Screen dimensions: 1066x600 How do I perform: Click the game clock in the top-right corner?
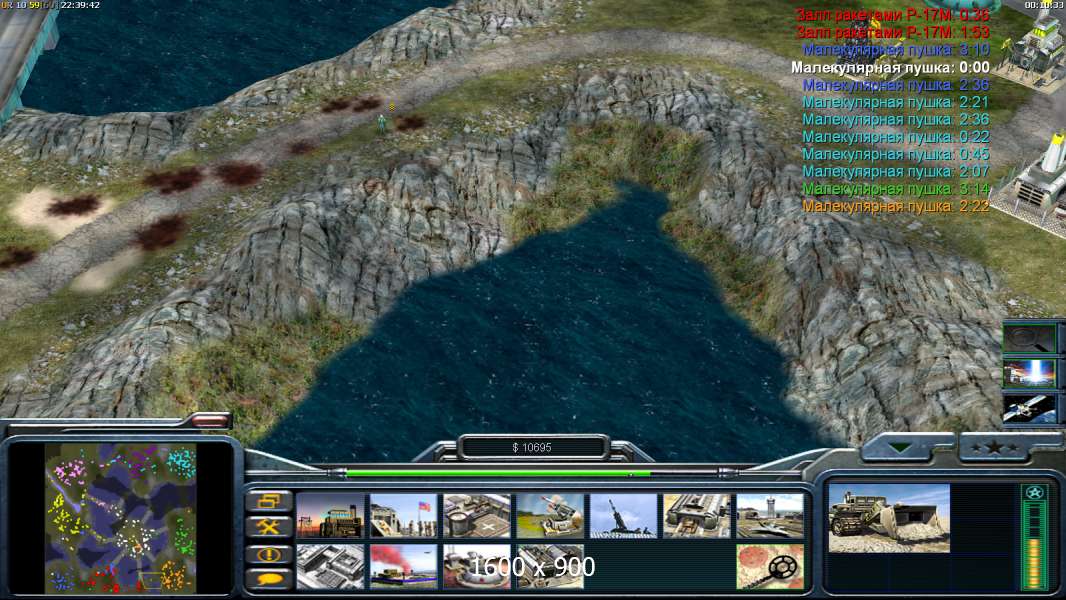coord(1044,5)
